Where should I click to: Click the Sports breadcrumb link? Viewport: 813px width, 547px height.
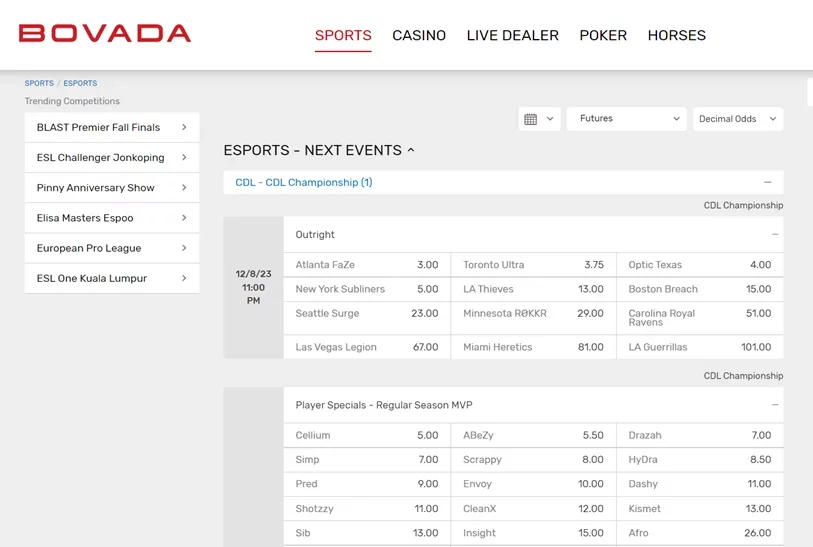tap(39, 83)
